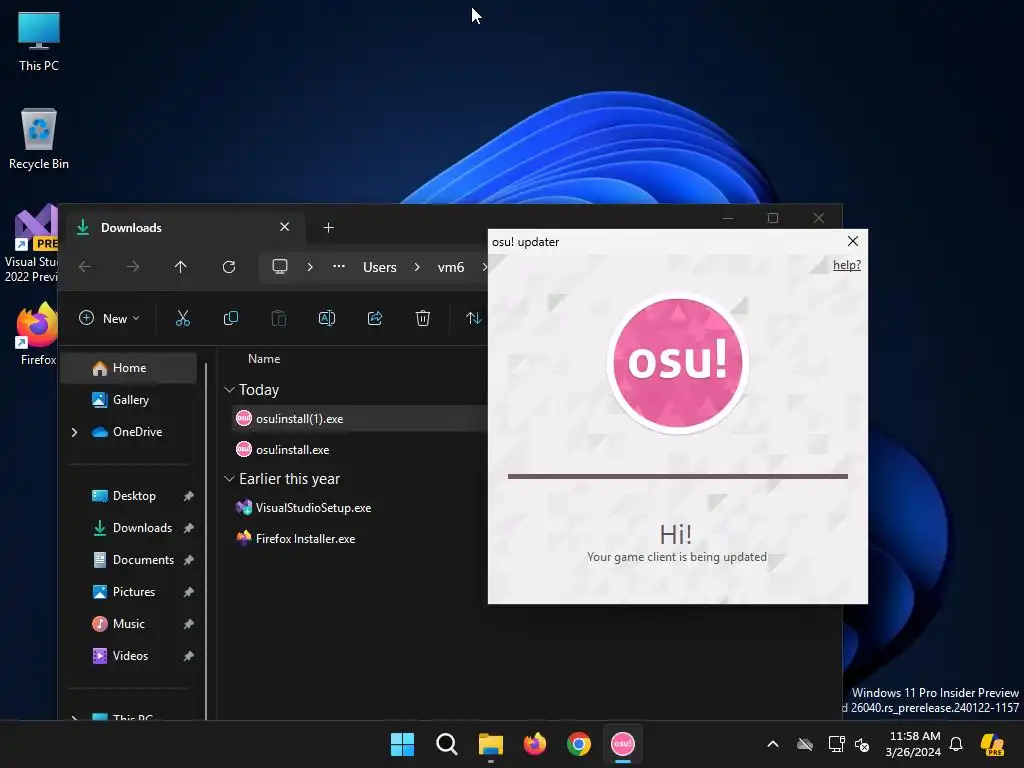Viewport: 1024px width, 768px height.
Task: Open the New dropdown in File Explorer
Action: click(x=109, y=319)
